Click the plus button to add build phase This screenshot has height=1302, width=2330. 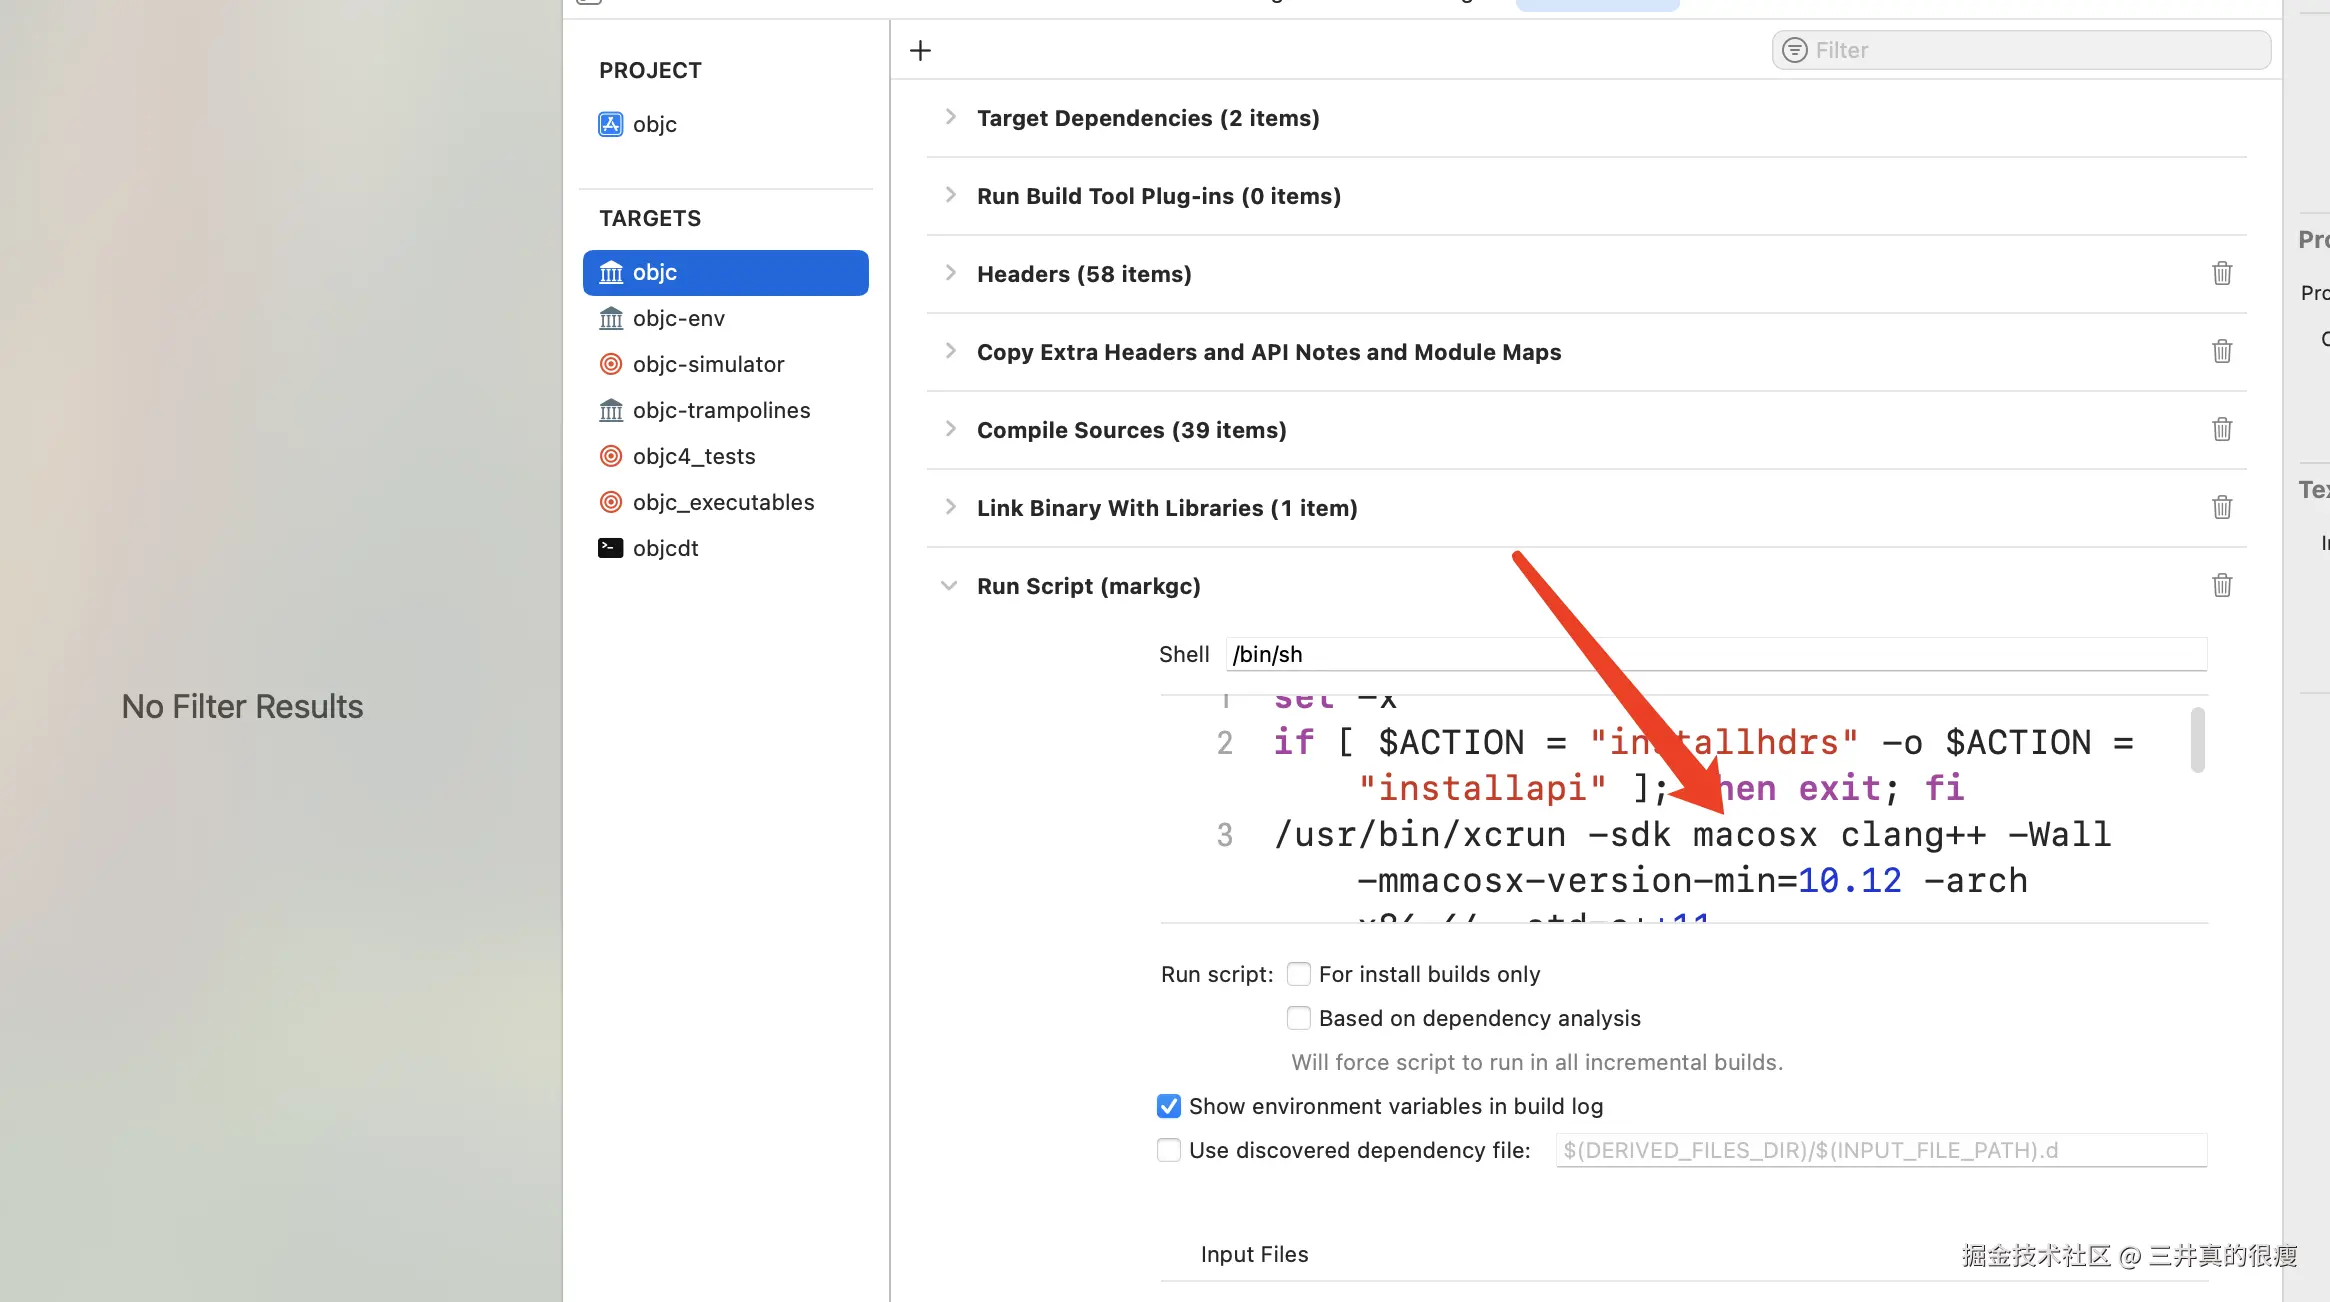point(920,50)
